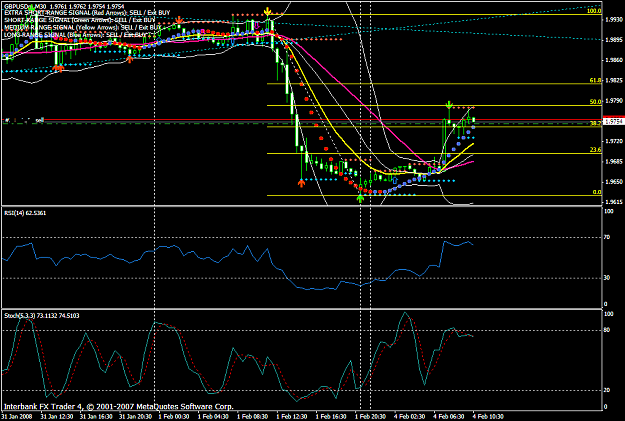This screenshot has width=625, height=421.
Task: Click the green up arrow at the 0.0 Fibonacci low
Action: tap(360, 197)
